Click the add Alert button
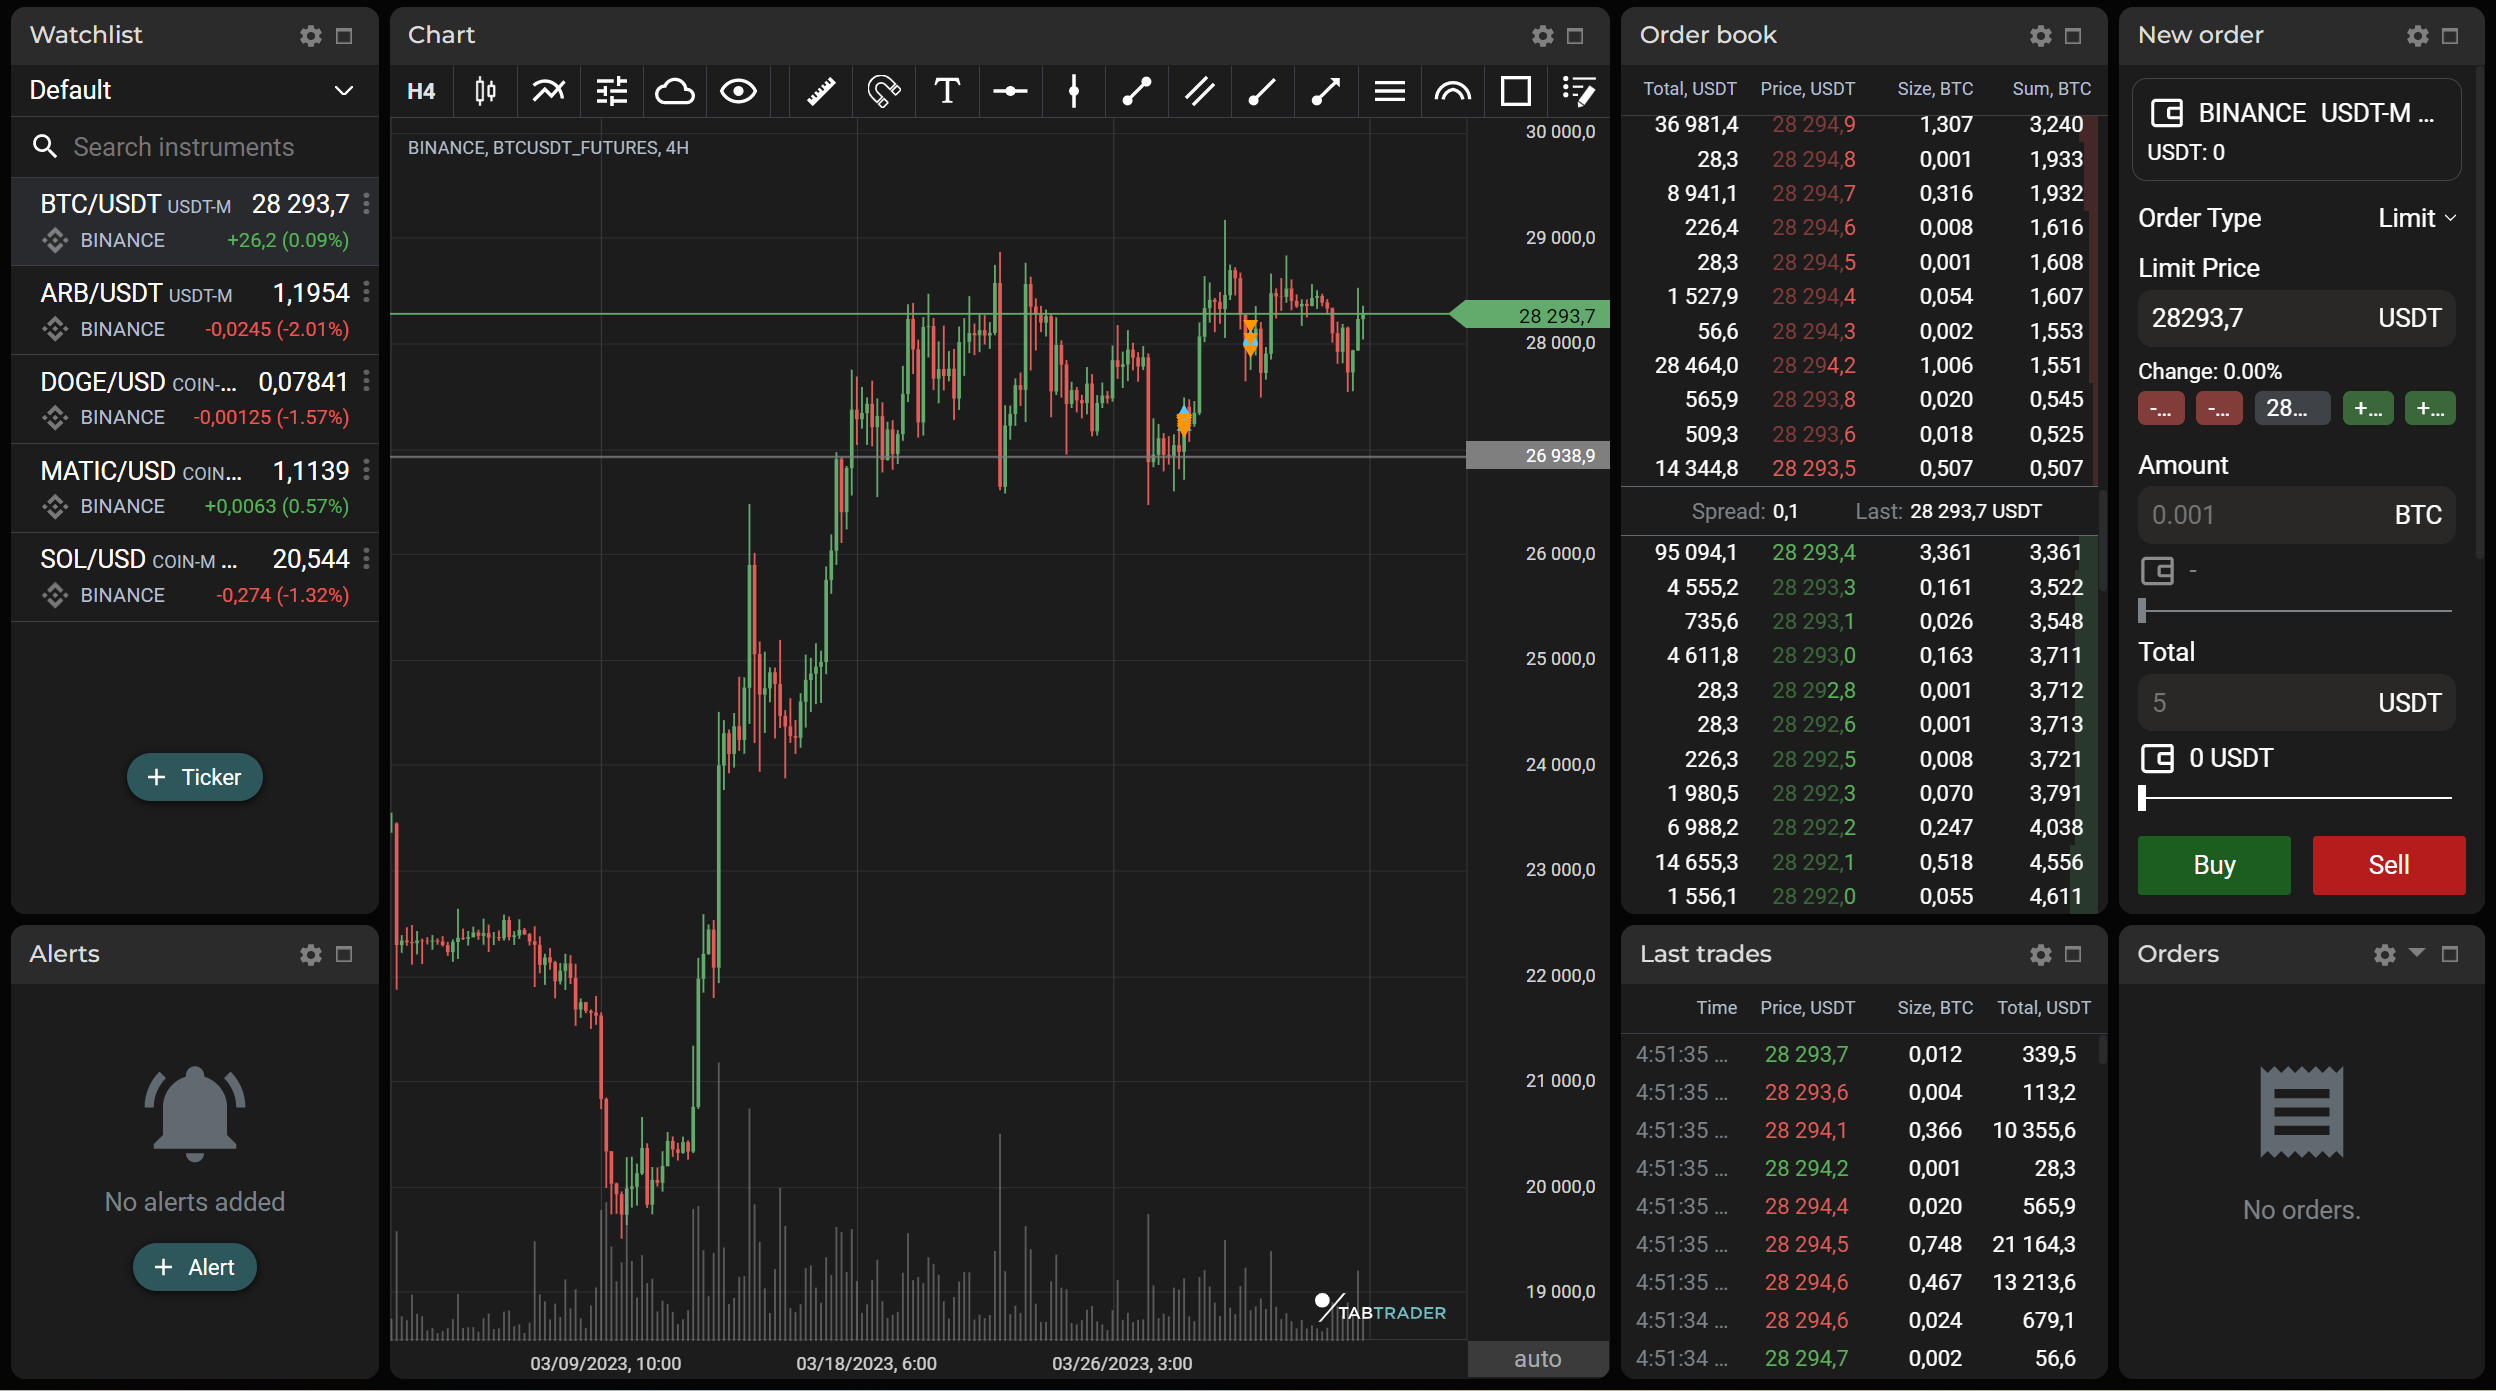This screenshot has height=1391, width=2496. (194, 1267)
